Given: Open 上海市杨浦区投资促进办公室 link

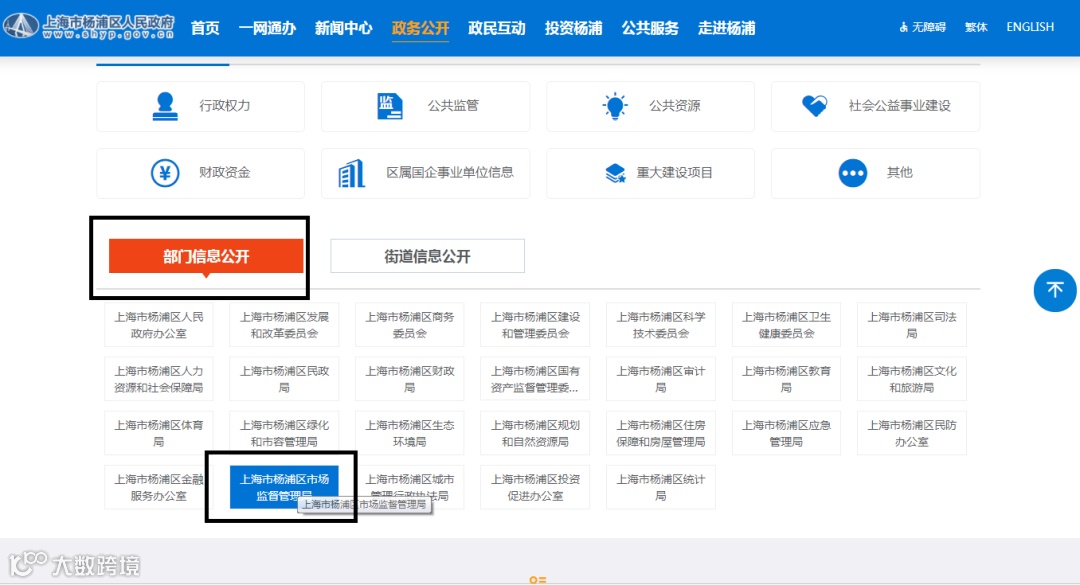Looking at the screenshot, I should pyautogui.click(x=535, y=487).
